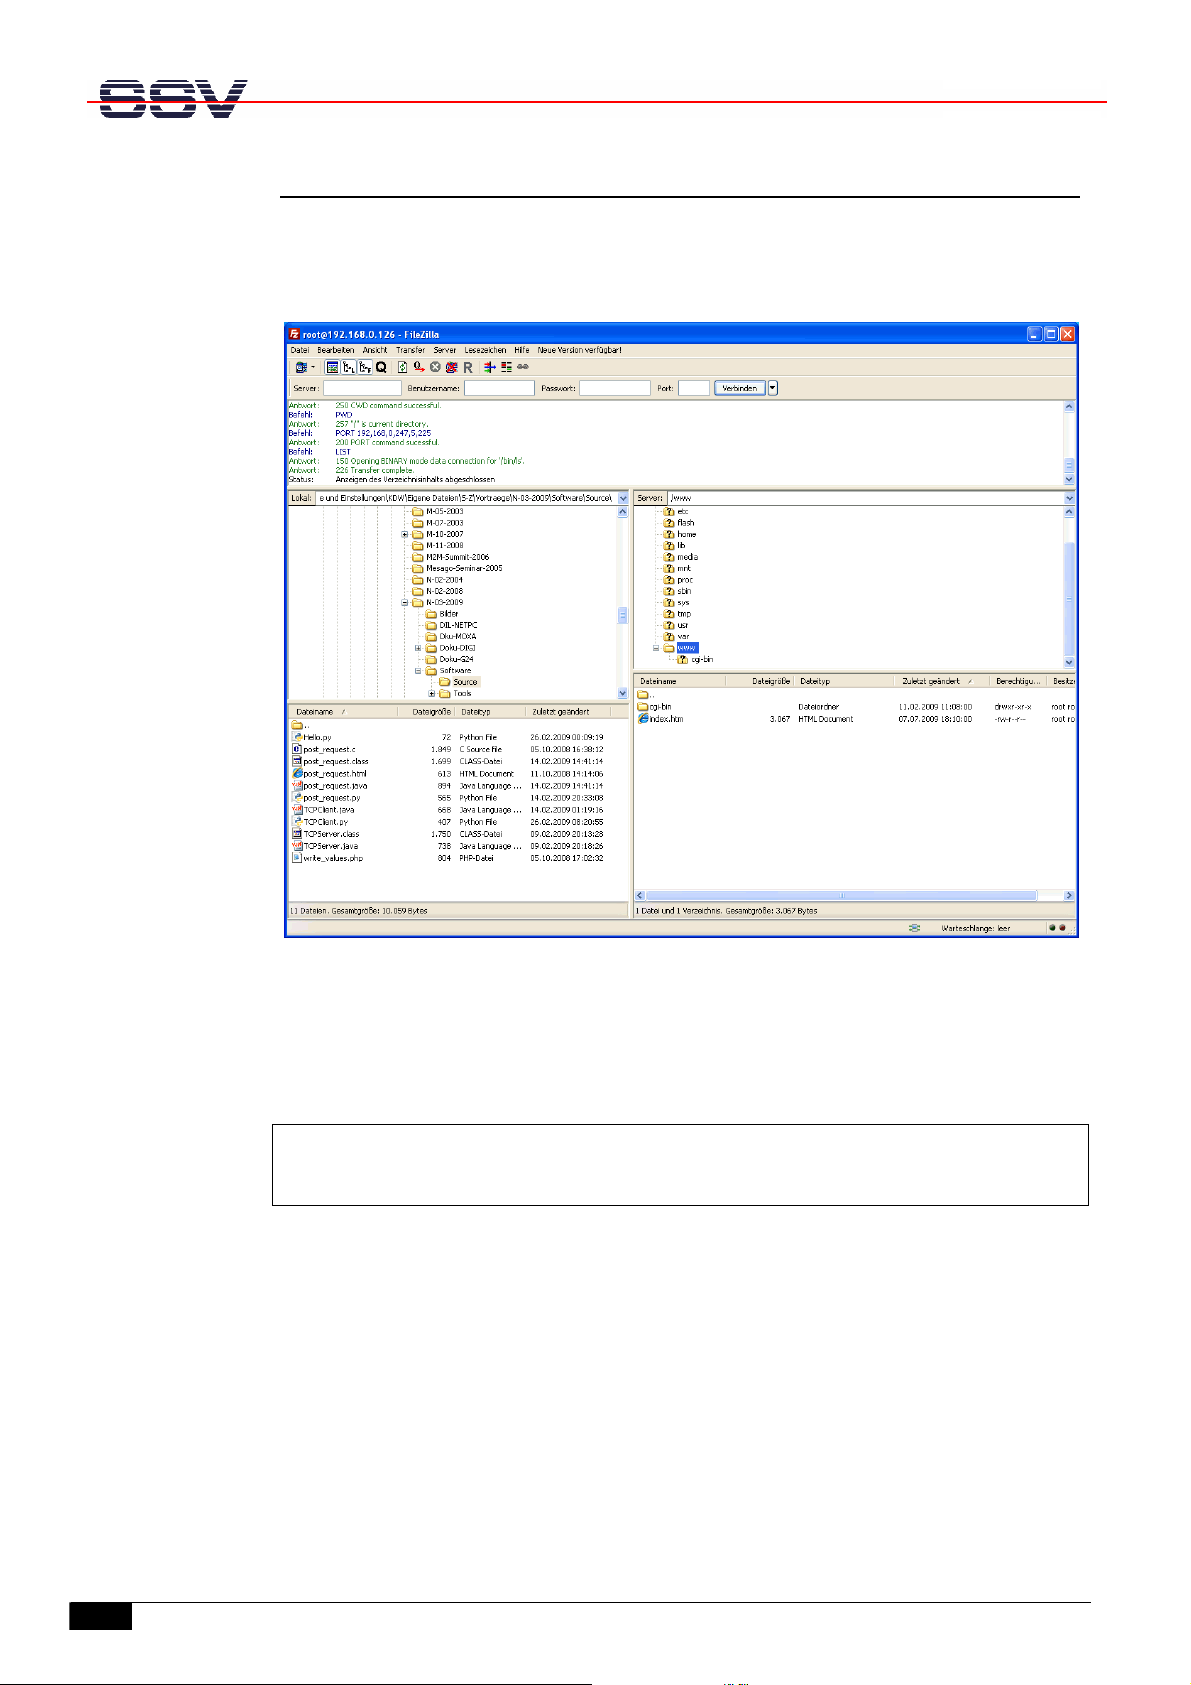Screen dimensions: 1191x1685
Task: Sort remote files by Zuletzt geändert column
Action: point(940,681)
